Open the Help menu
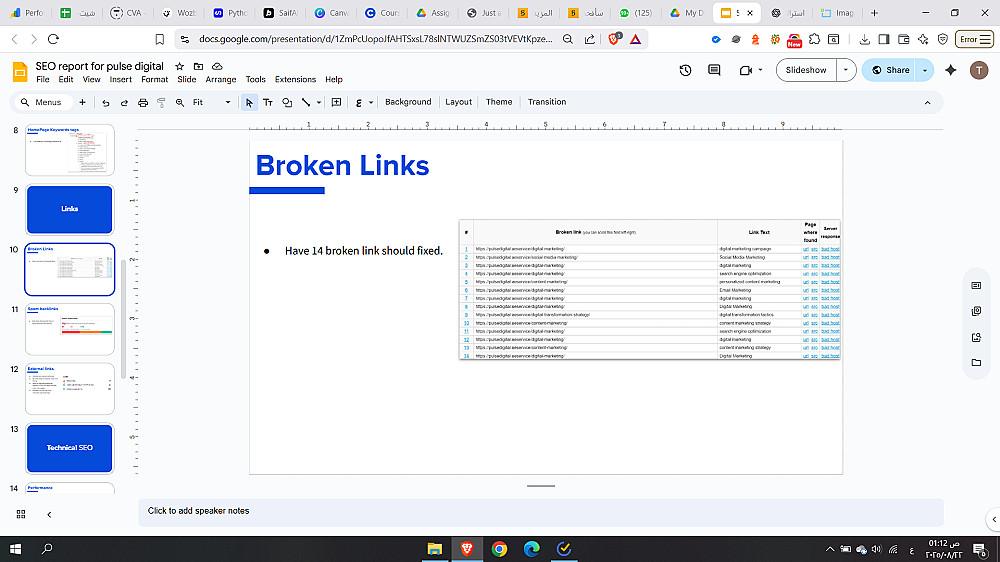The height and width of the screenshot is (562, 1000). tap(334, 80)
